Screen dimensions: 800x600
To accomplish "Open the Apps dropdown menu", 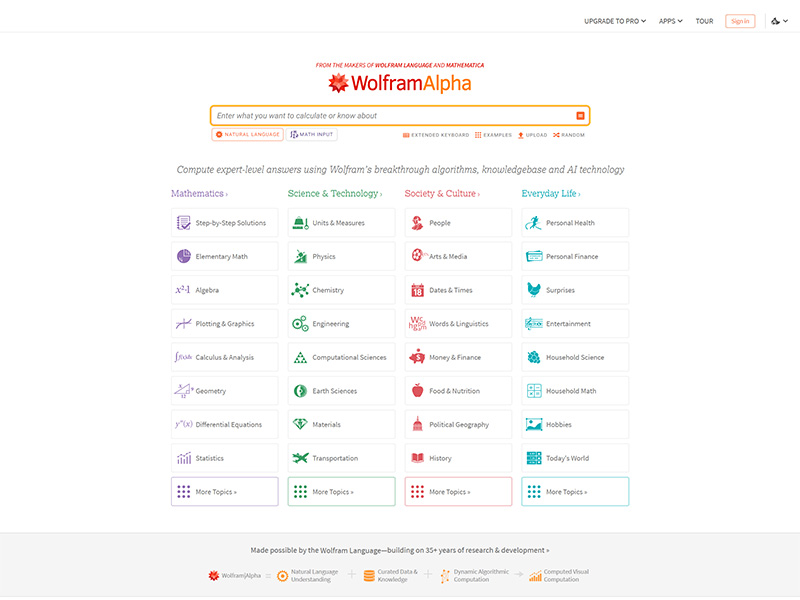I will click(x=669, y=20).
